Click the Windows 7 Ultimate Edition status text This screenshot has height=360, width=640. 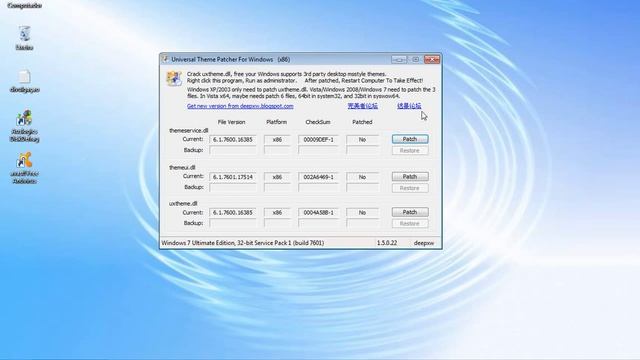243,243
